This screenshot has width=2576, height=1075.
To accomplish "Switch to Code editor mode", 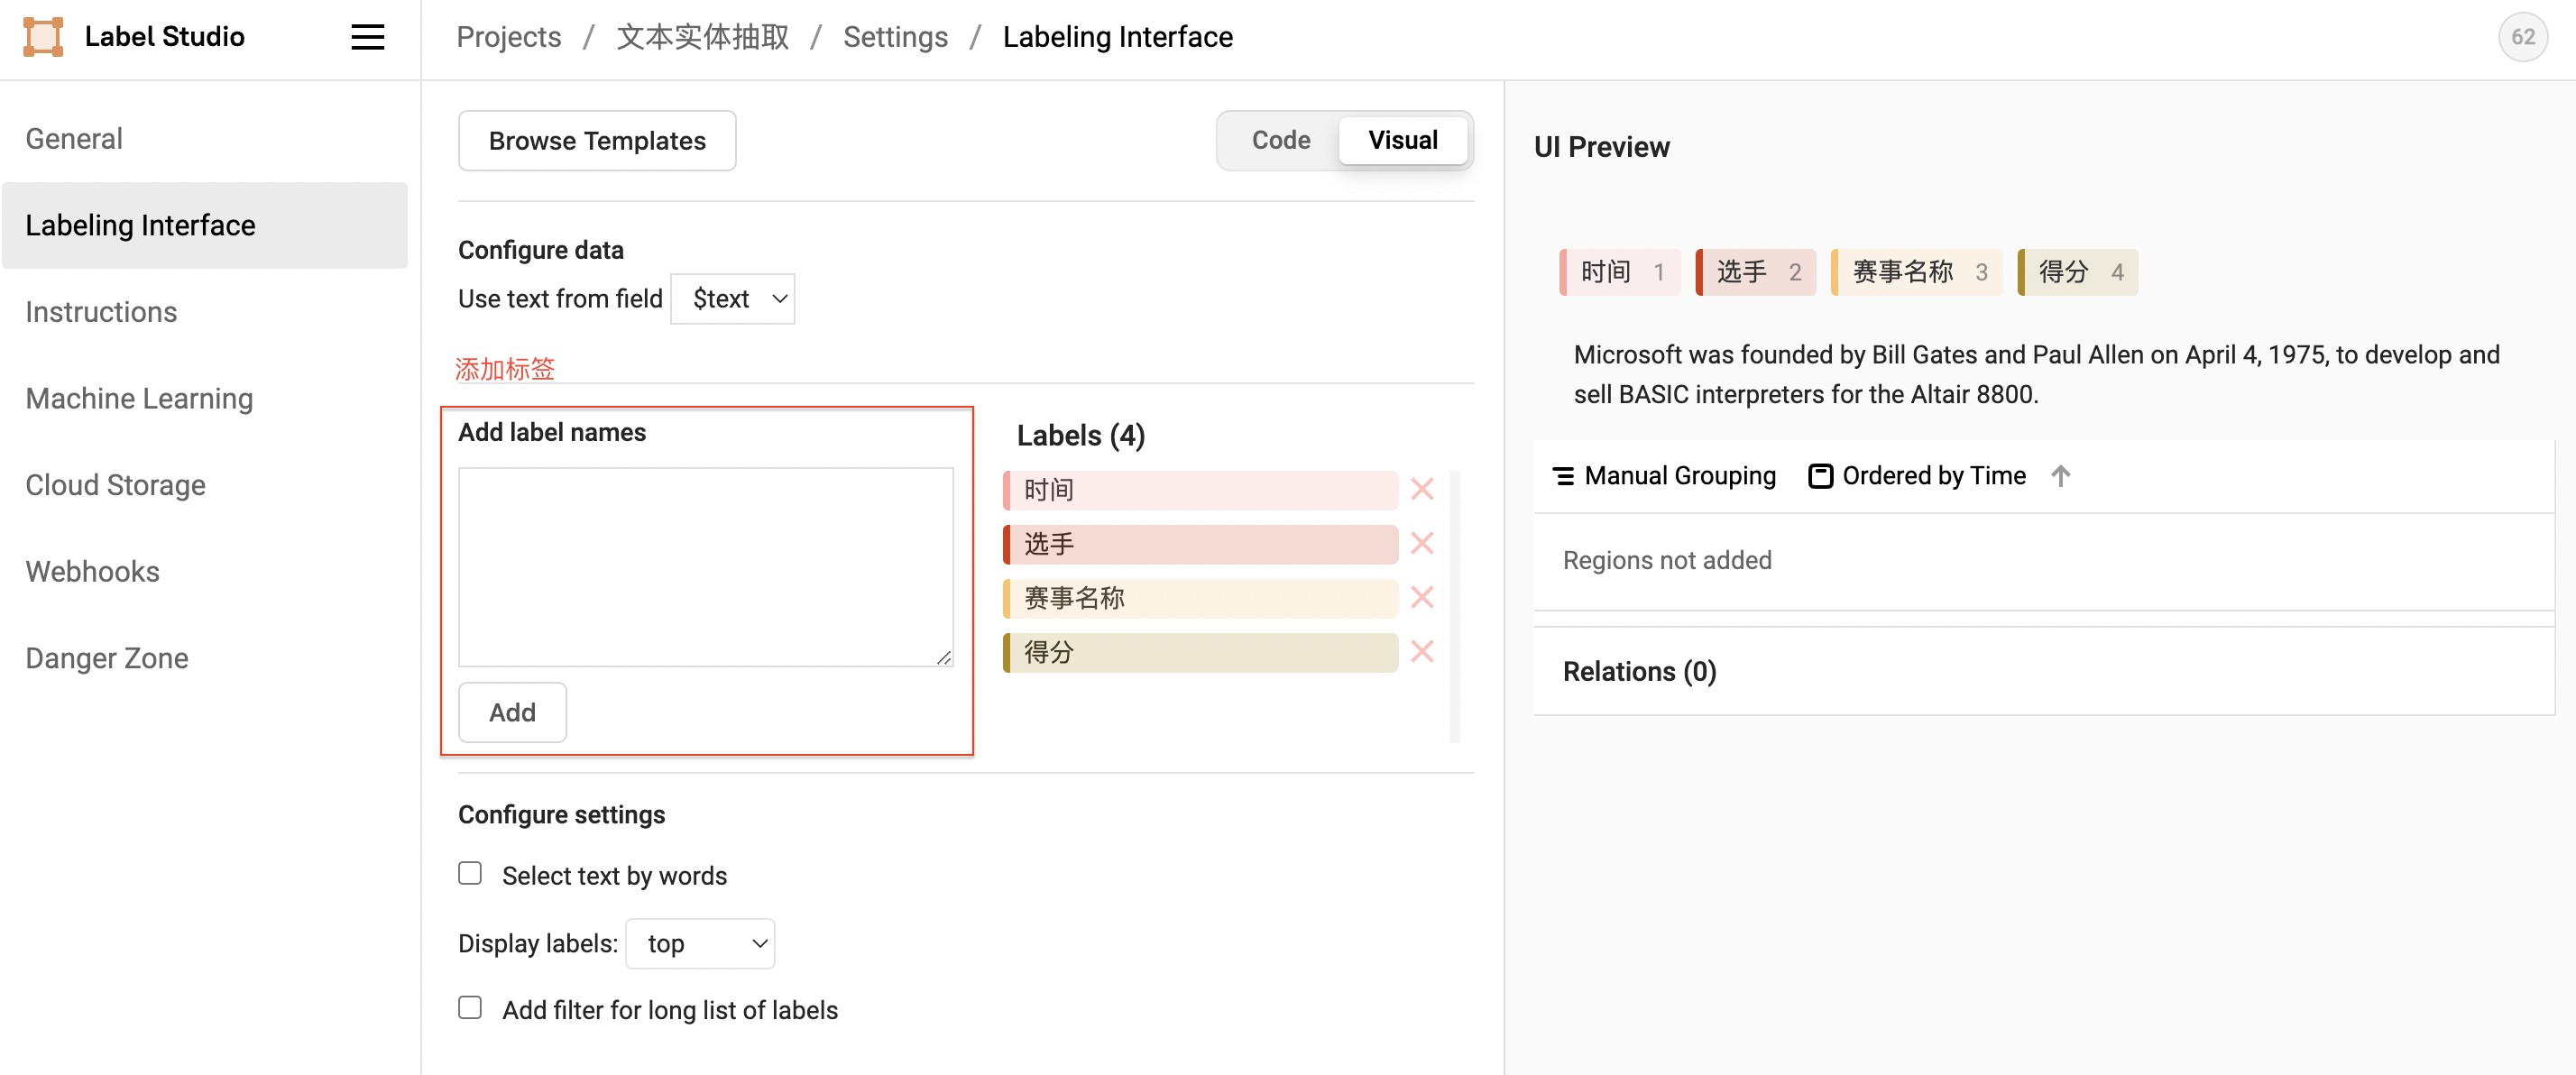I will (1280, 140).
